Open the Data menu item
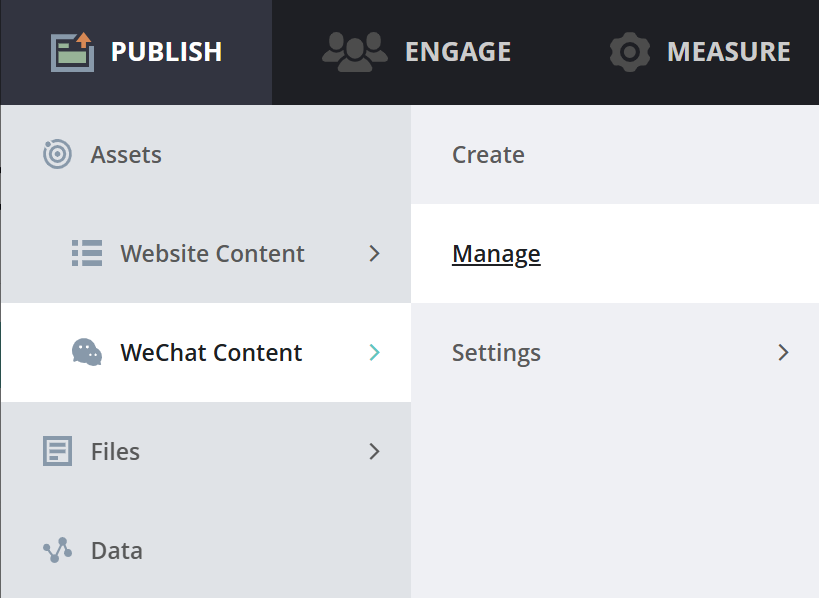The width and height of the screenshot is (819, 598). 117,551
